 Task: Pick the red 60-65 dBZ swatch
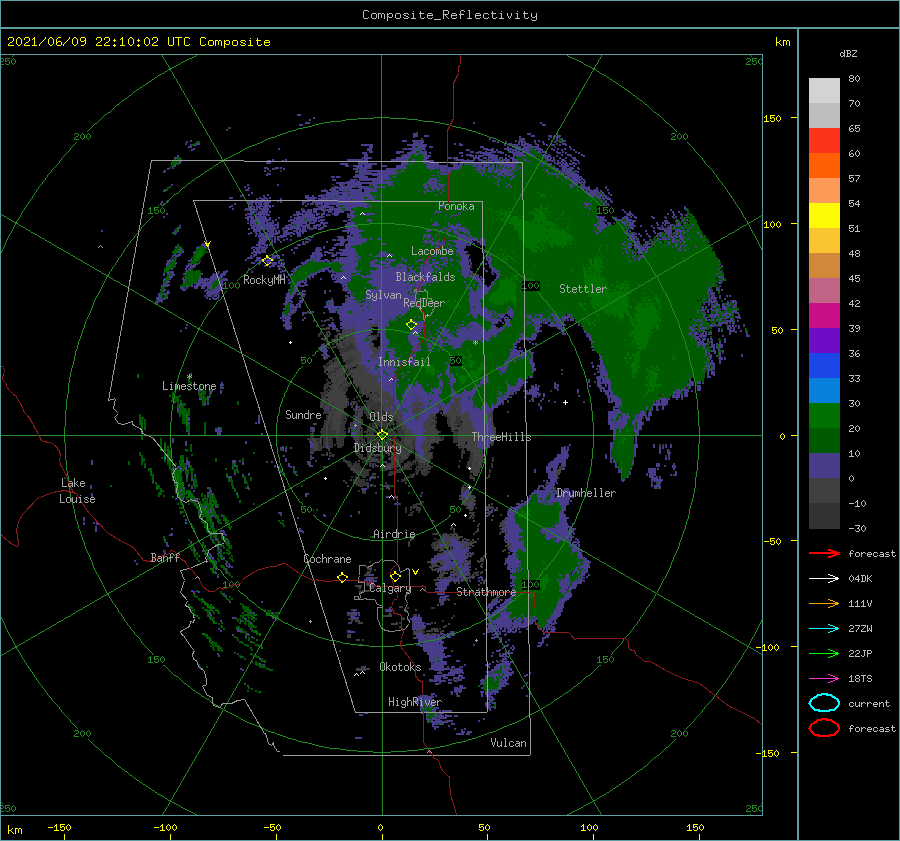click(824, 141)
